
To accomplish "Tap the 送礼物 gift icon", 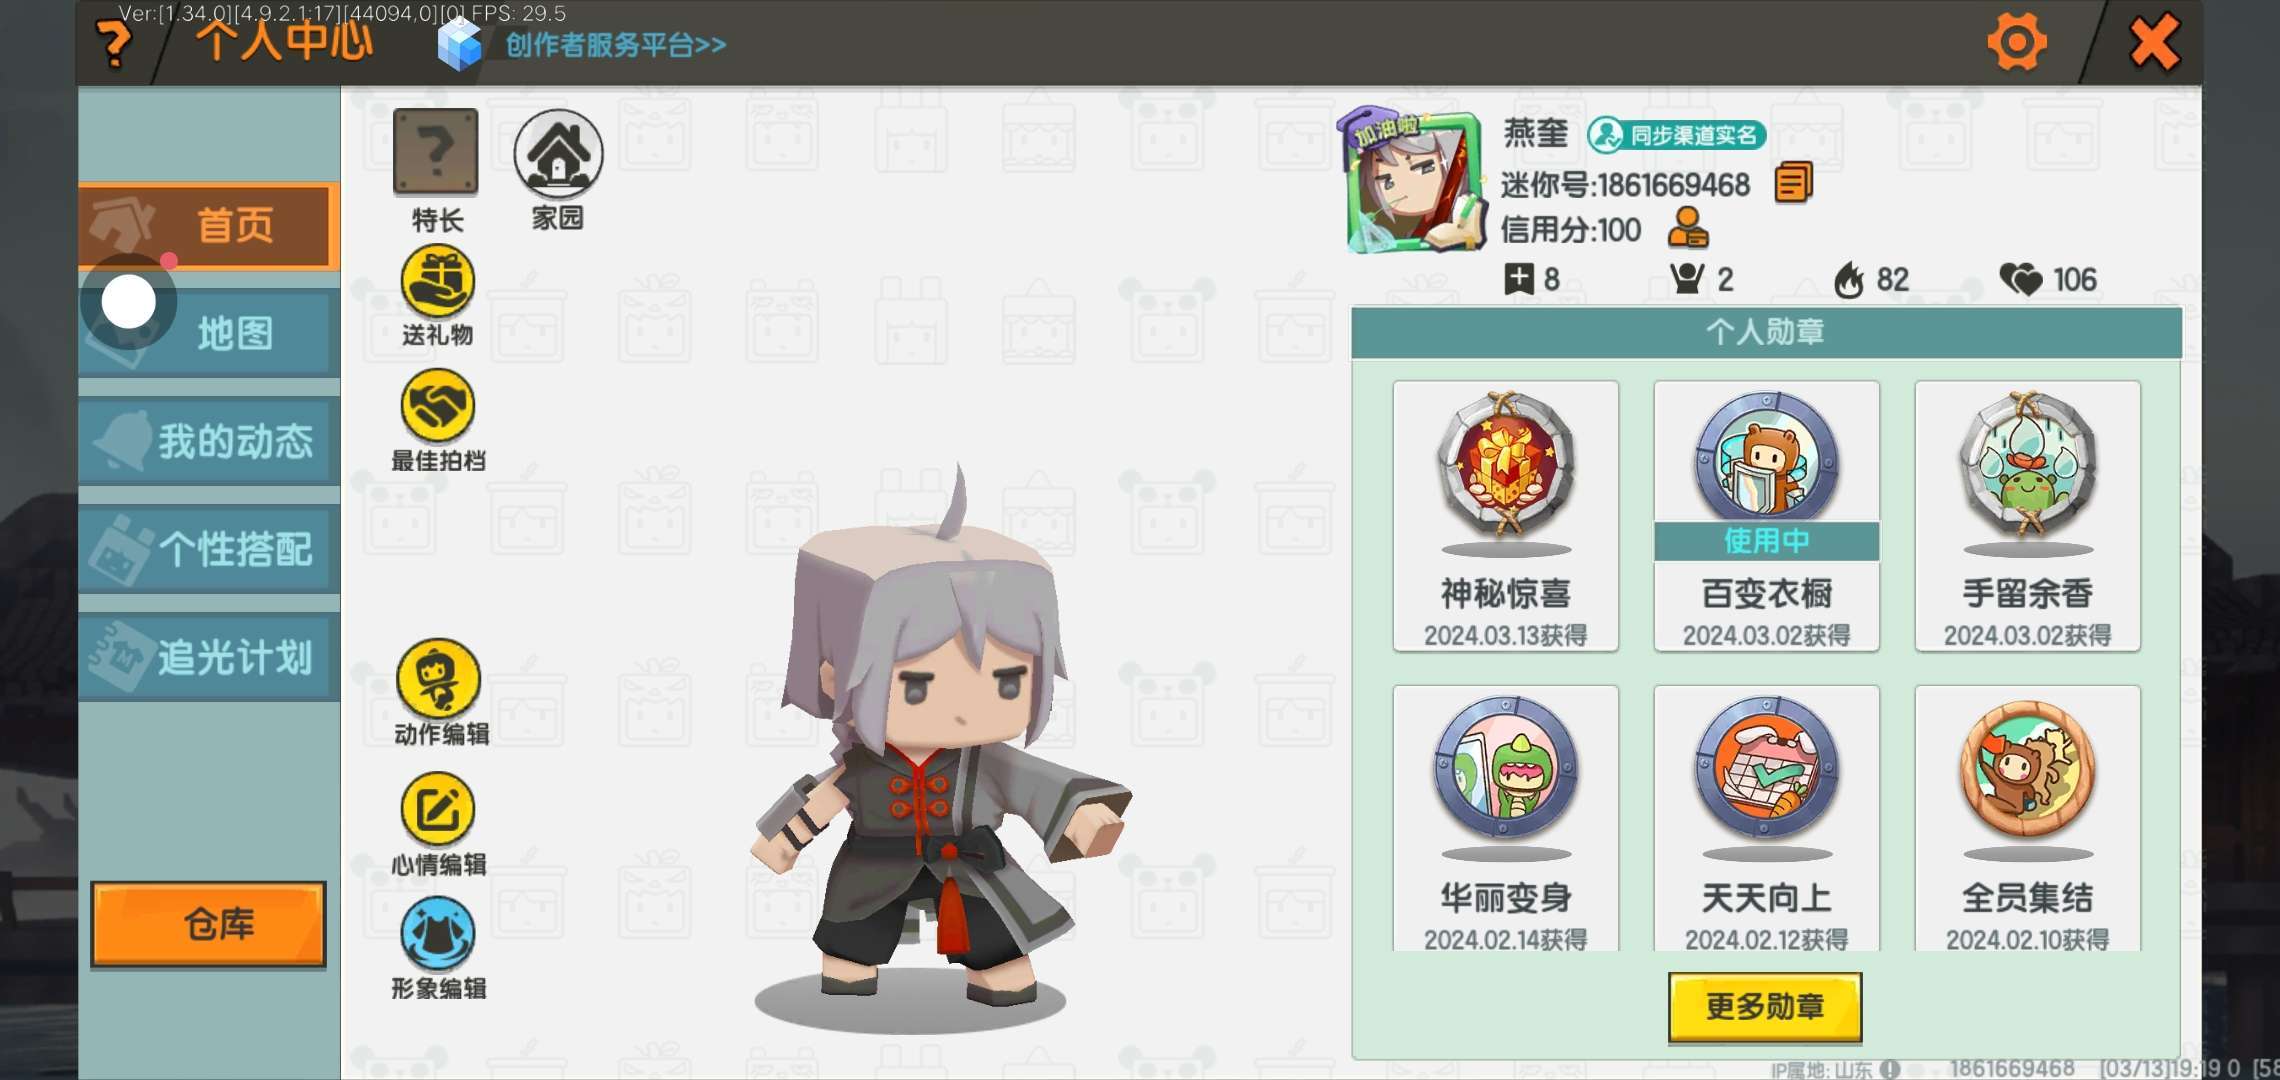I will (x=437, y=282).
